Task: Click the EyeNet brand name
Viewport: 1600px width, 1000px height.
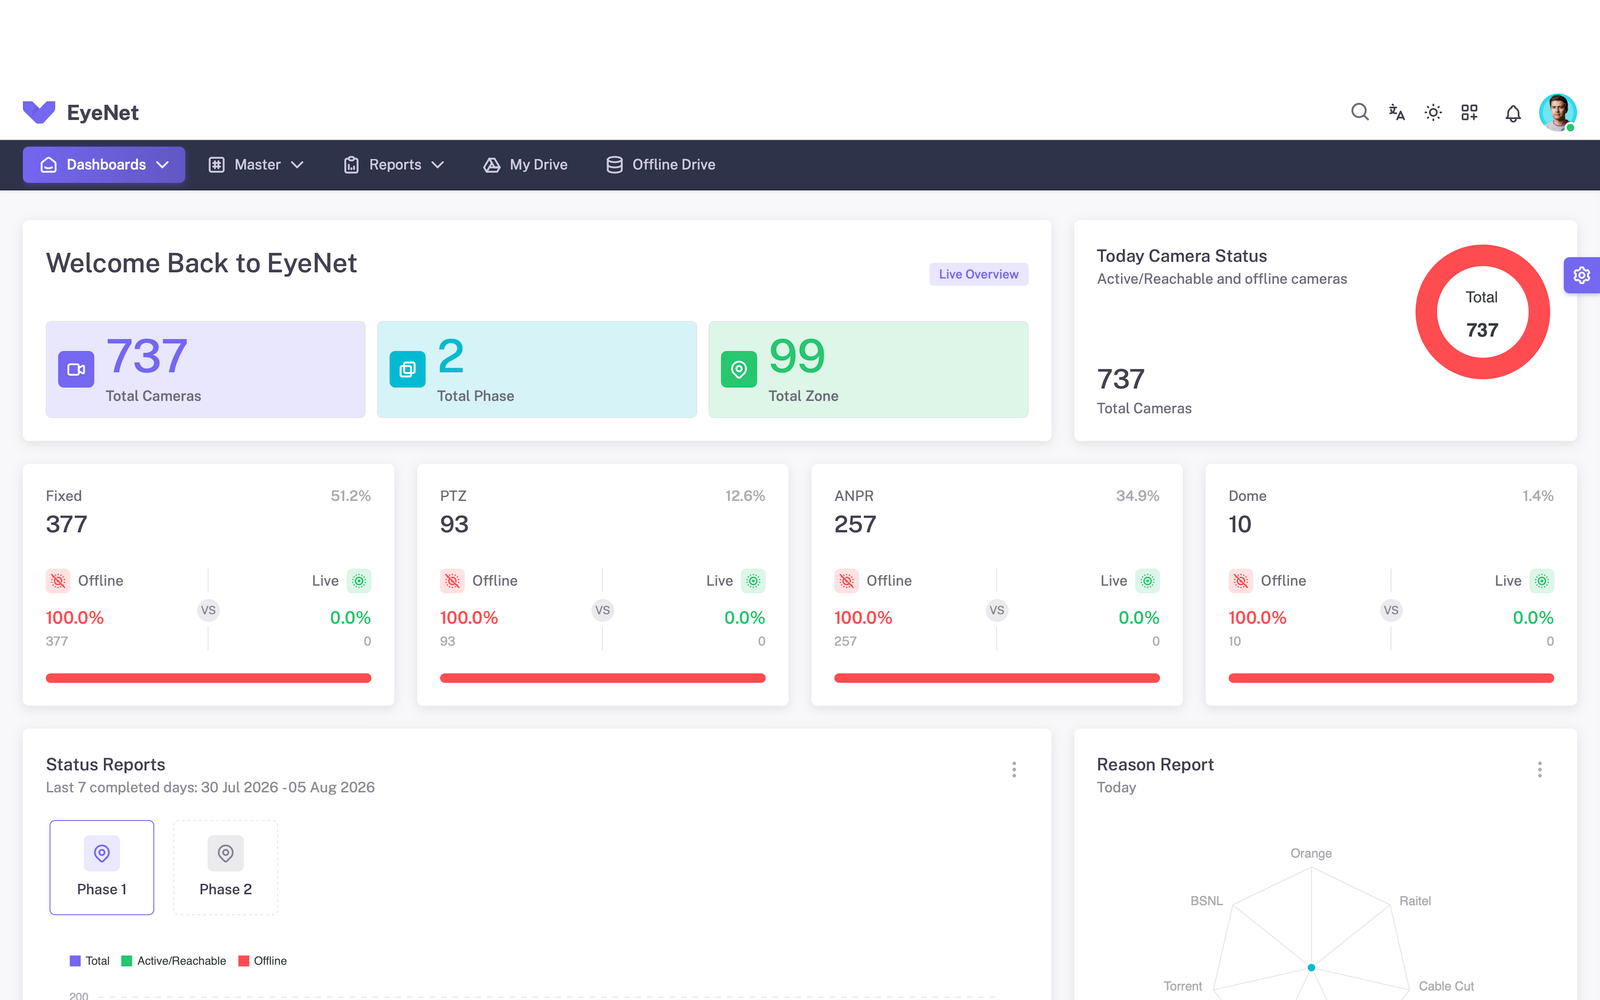Action: [103, 113]
